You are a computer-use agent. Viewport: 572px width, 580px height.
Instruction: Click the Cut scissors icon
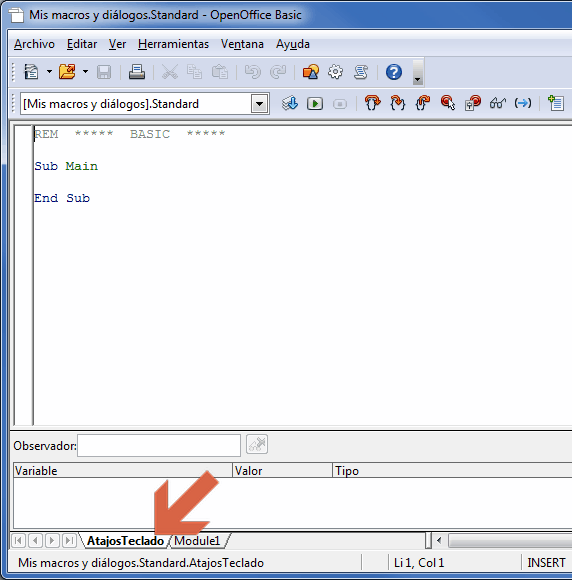point(170,72)
